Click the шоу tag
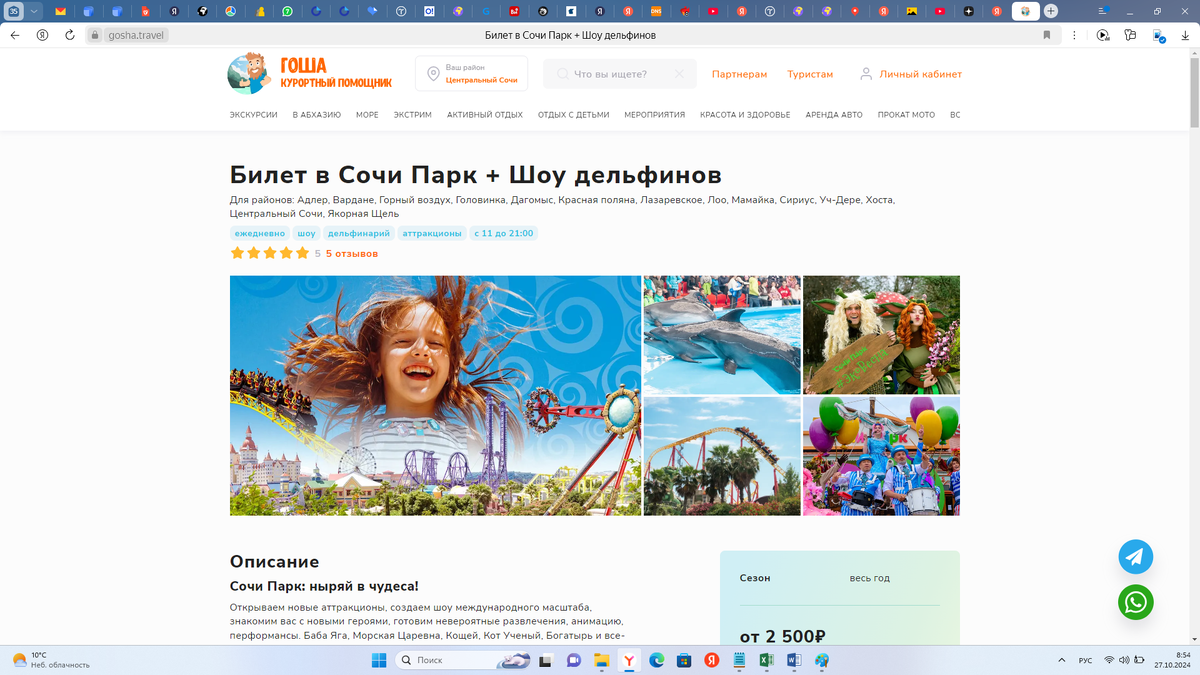Image resolution: width=1200 pixels, height=675 pixels. tap(306, 233)
